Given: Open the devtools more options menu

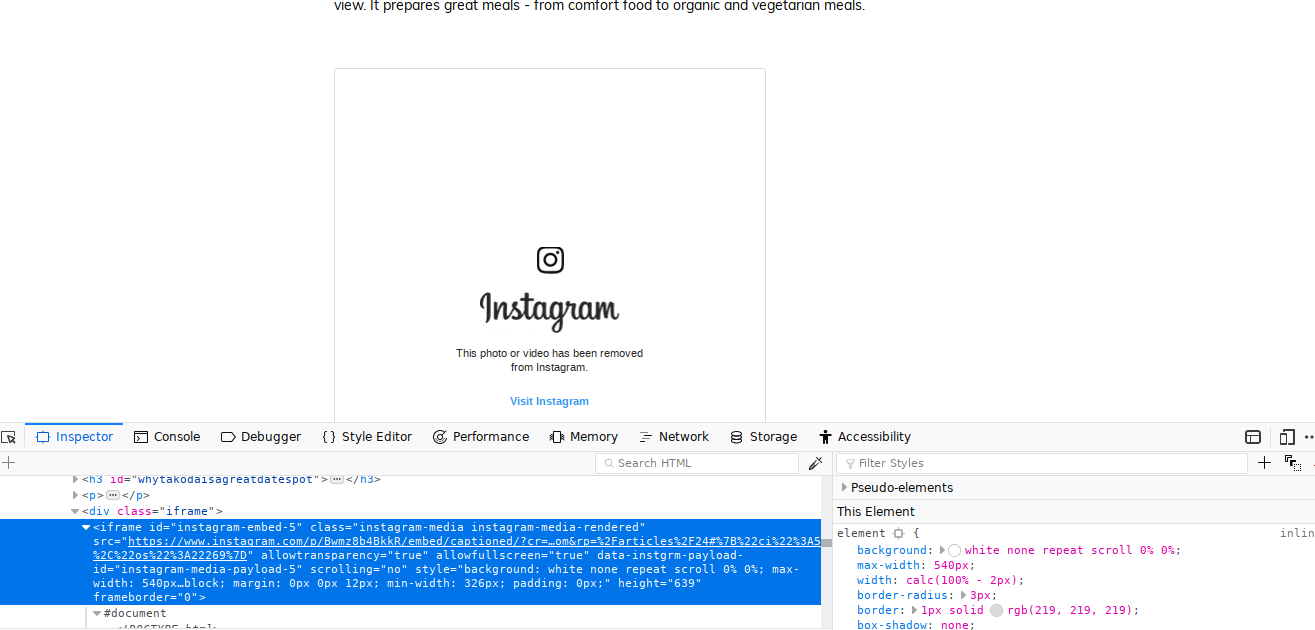Looking at the screenshot, I should [x=1309, y=437].
